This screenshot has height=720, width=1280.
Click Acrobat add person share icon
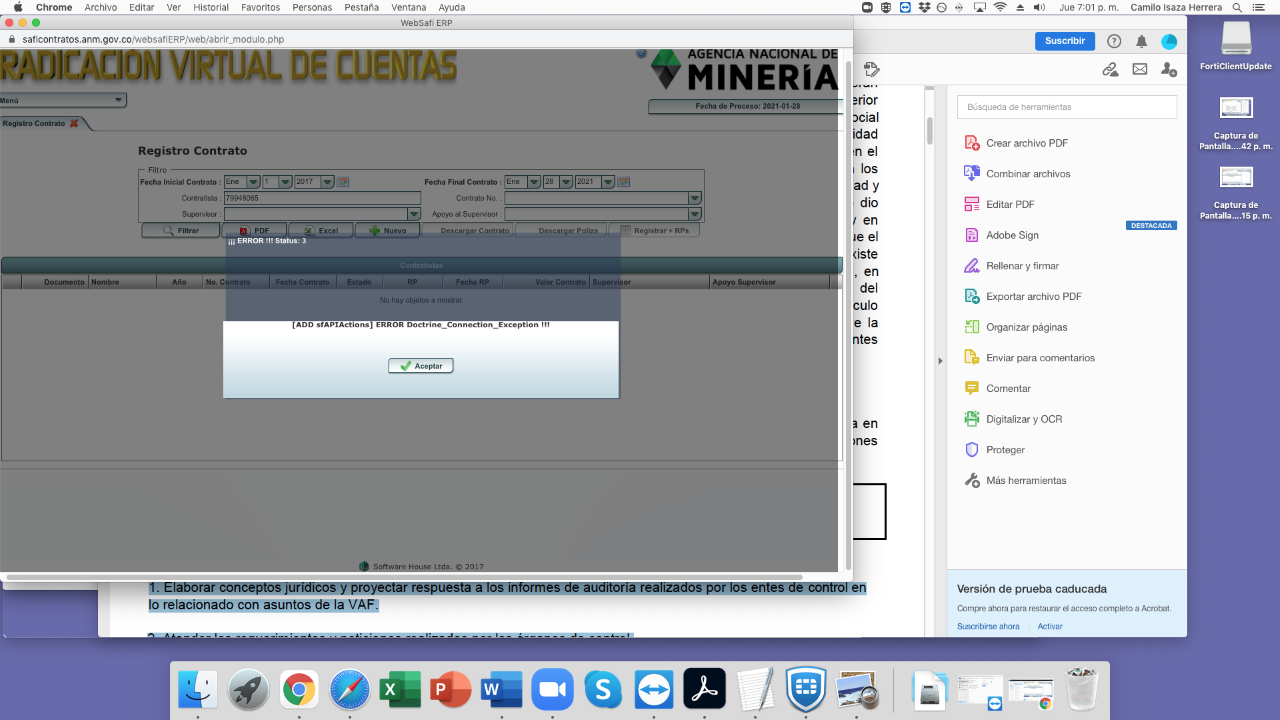(x=1168, y=69)
